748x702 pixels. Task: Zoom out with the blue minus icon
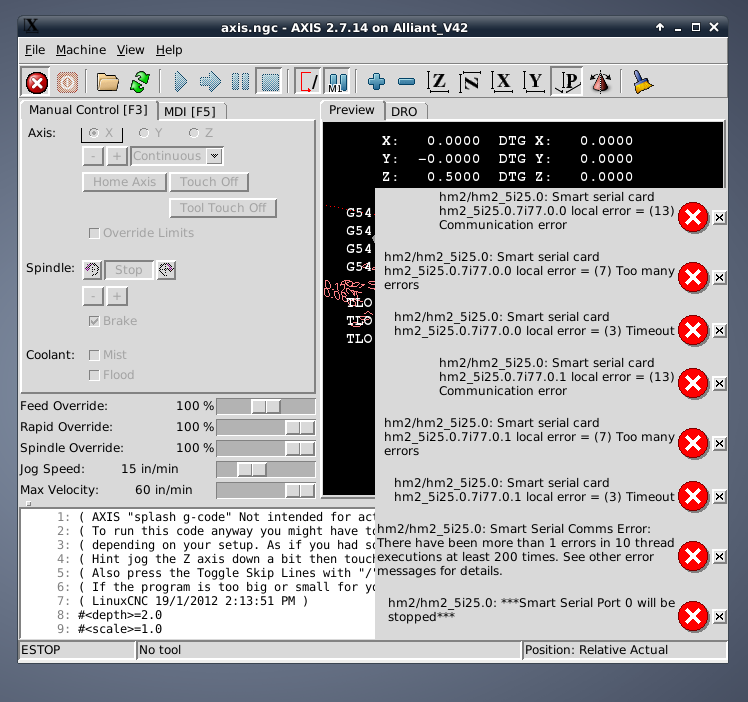point(406,82)
